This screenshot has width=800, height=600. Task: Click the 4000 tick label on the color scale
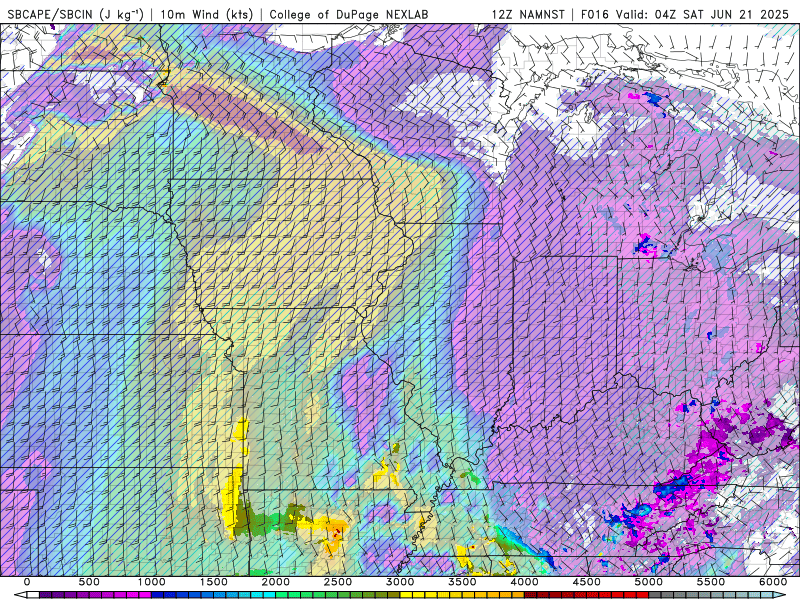click(524, 582)
